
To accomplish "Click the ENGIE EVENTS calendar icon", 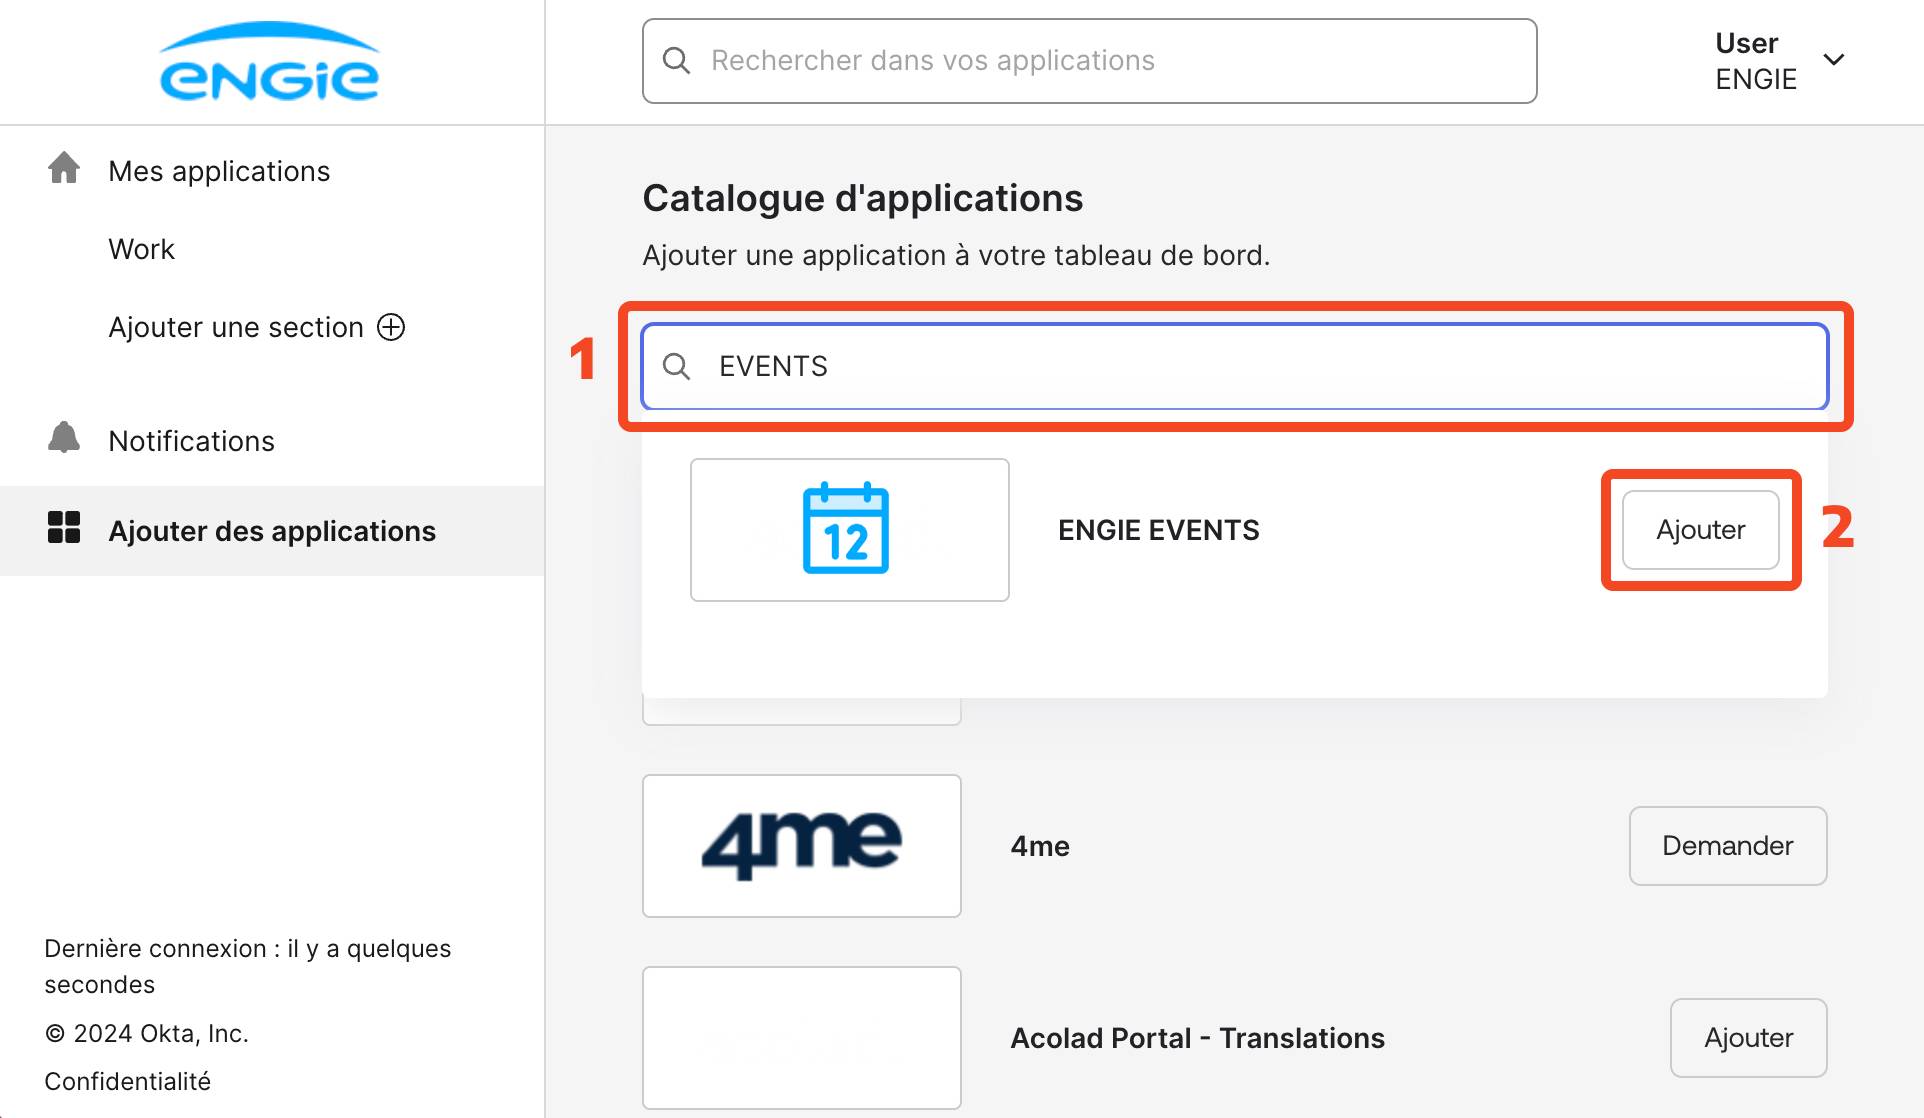I will (x=846, y=528).
